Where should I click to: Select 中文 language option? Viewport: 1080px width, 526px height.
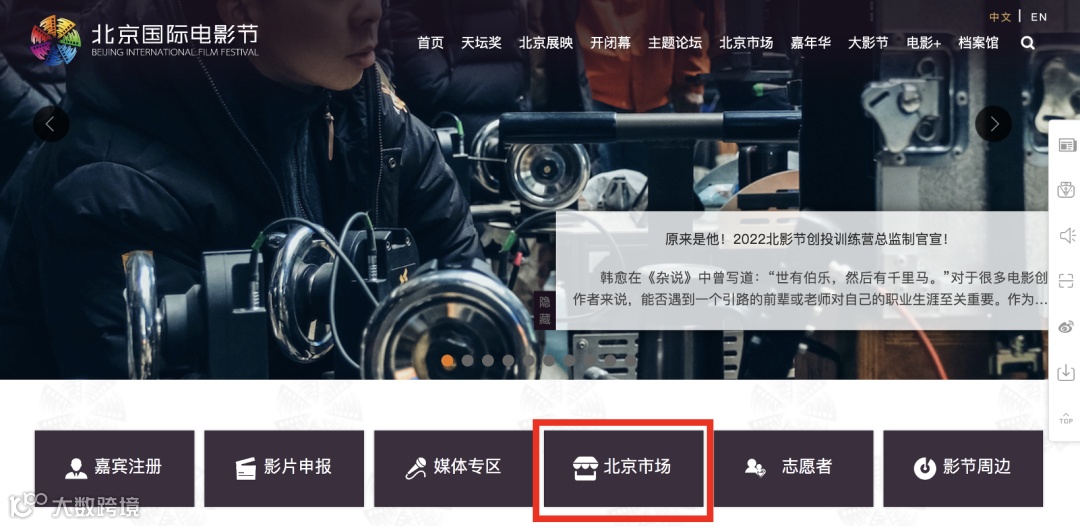pos(1000,17)
